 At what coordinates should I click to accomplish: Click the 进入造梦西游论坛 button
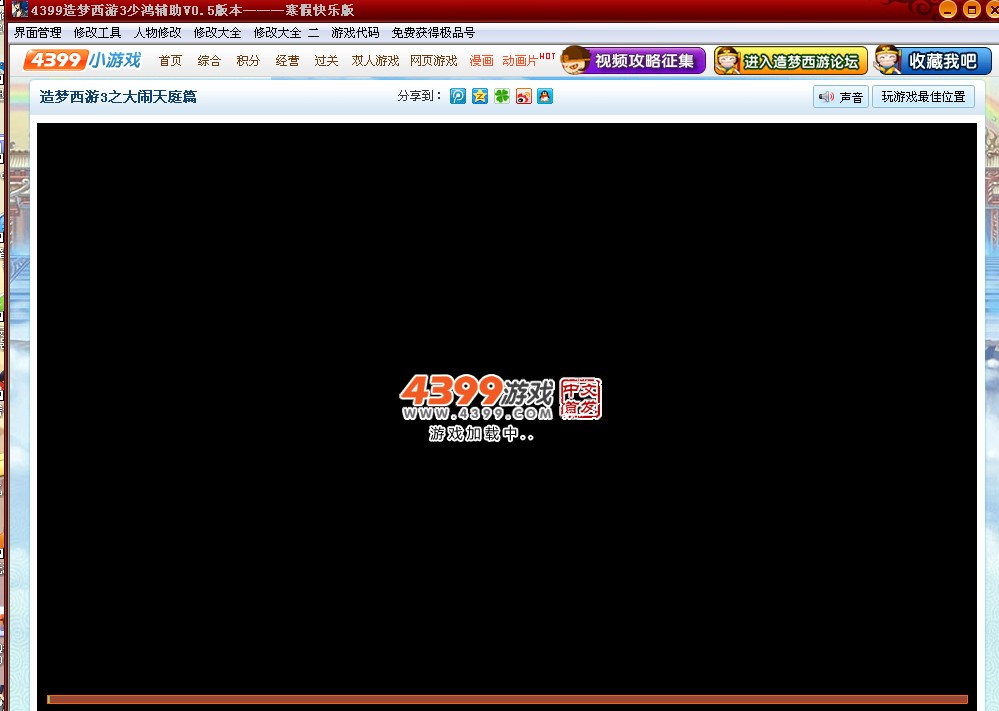pyautogui.click(x=791, y=61)
